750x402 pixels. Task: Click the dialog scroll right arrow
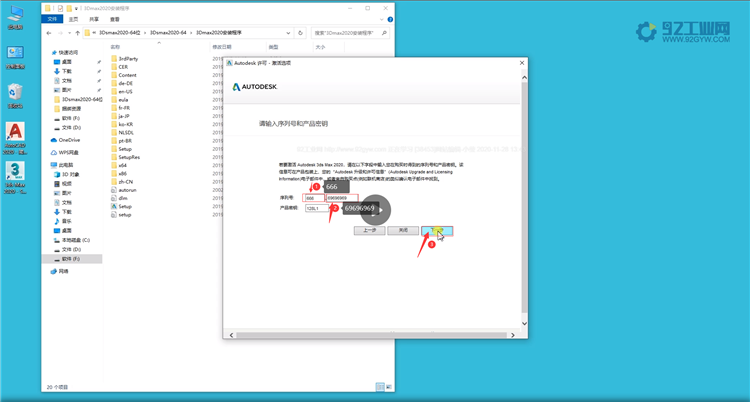coord(512,335)
